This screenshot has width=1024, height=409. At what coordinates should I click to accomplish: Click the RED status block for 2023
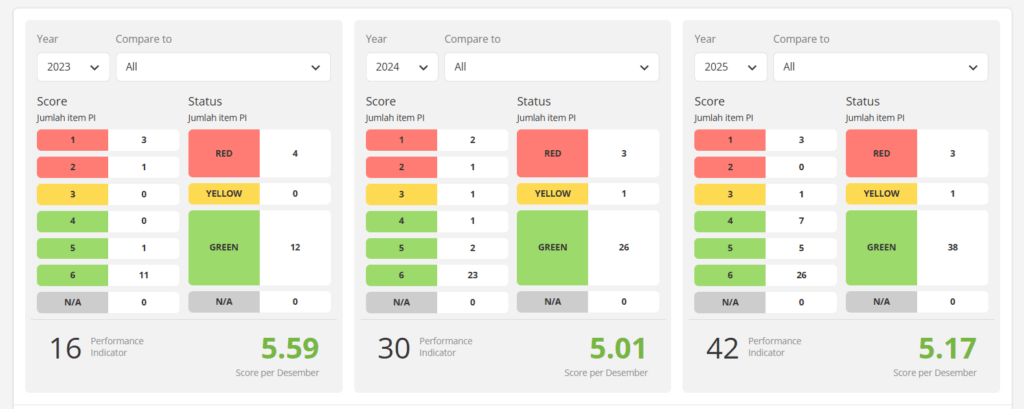(x=224, y=154)
